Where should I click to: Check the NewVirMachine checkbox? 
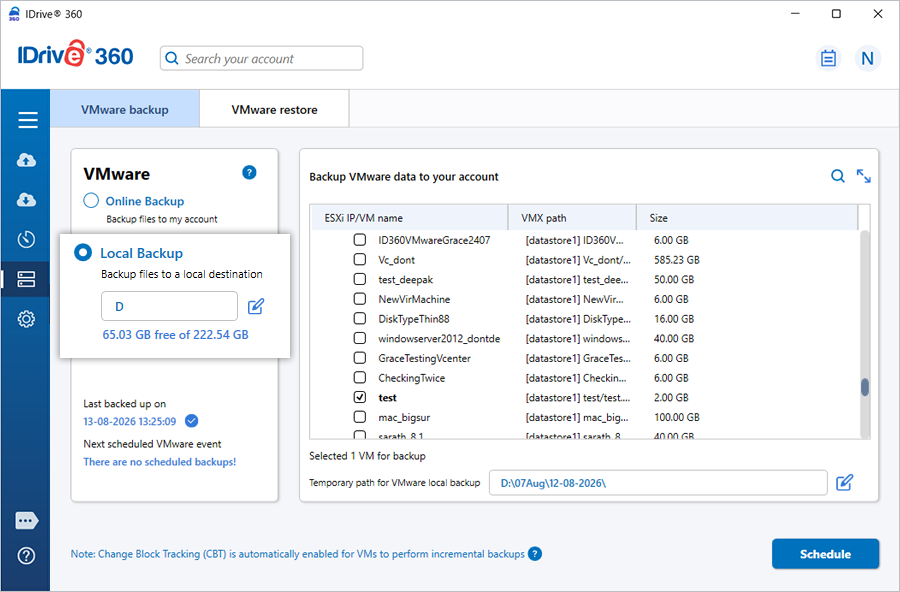360,299
